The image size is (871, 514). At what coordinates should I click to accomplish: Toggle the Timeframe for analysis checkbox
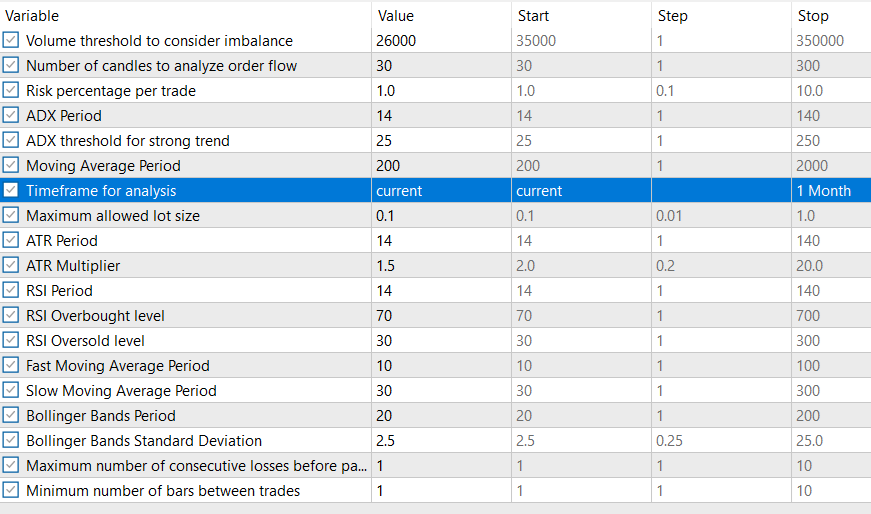11,191
